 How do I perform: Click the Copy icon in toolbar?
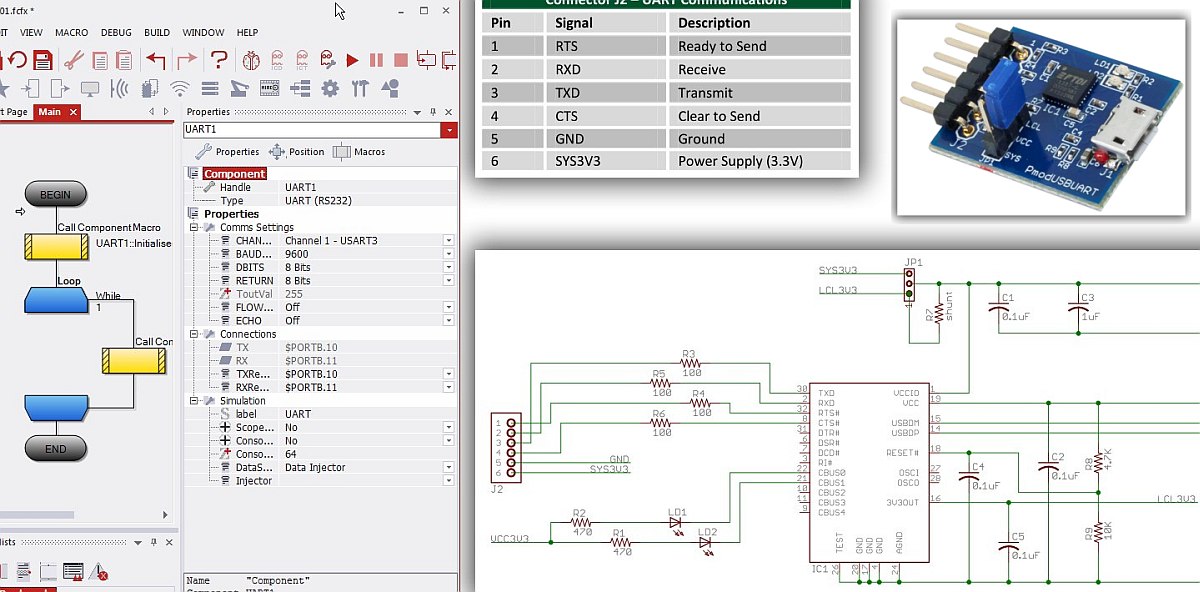(x=100, y=60)
